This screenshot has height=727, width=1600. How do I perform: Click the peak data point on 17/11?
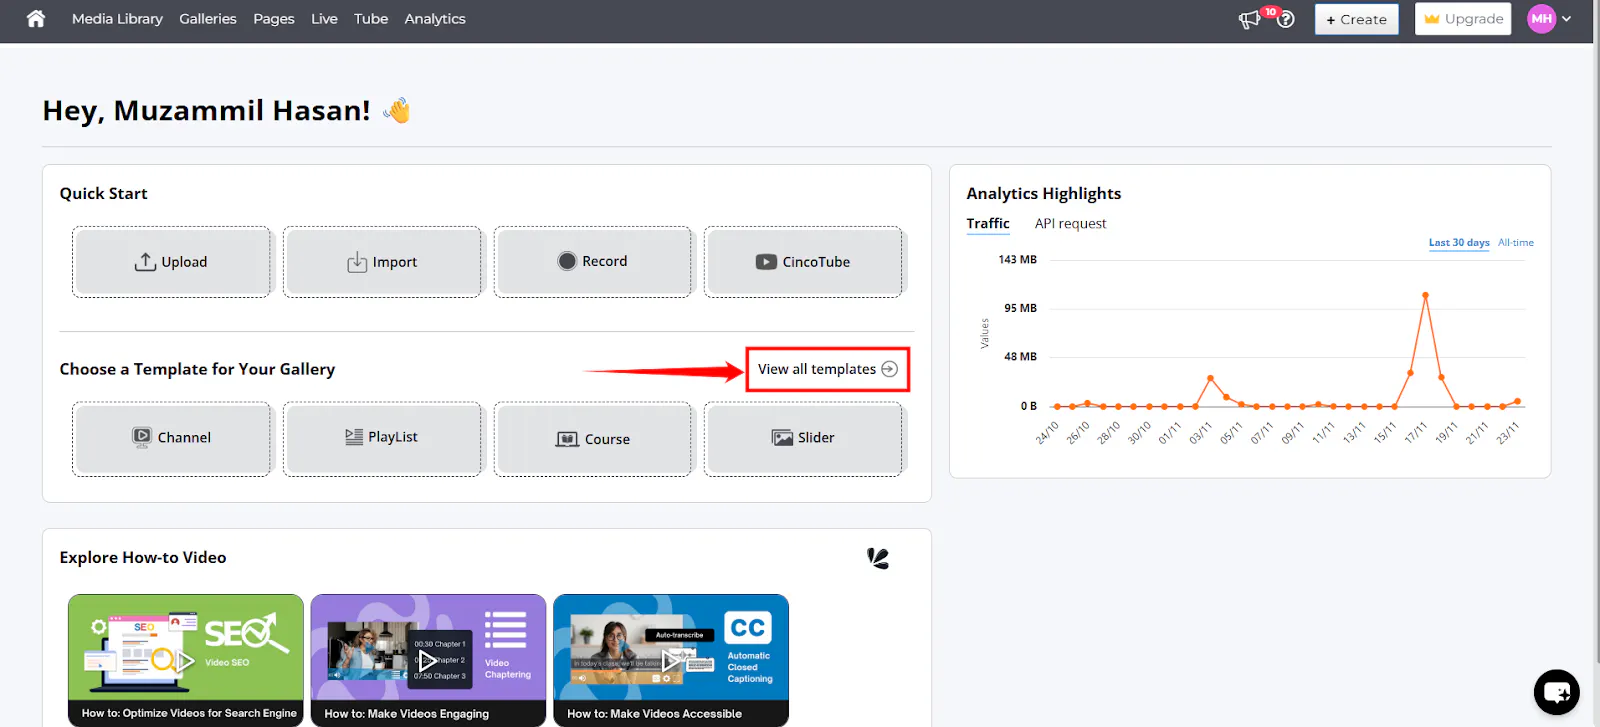[x=1425, y=295]
